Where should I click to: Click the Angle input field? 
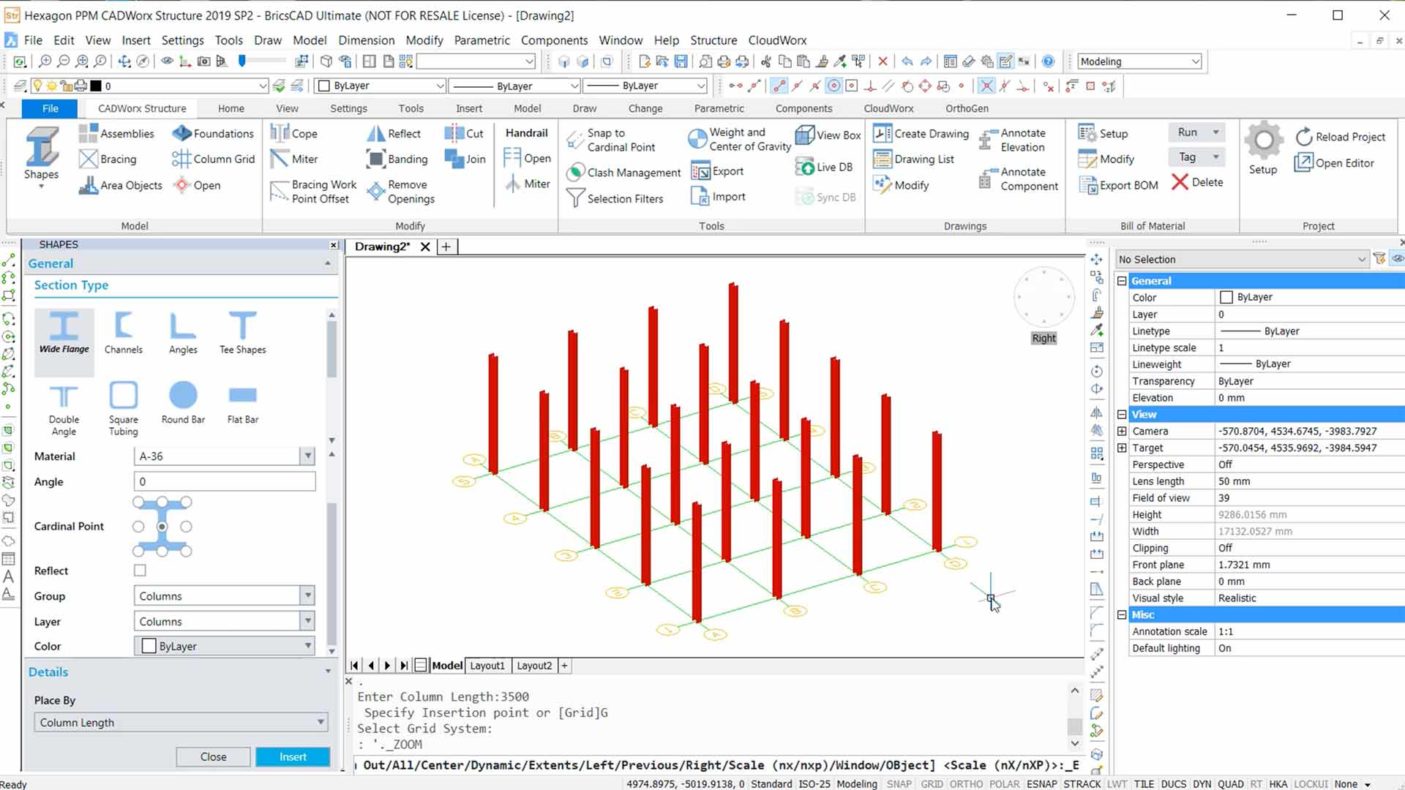click(x=224, y=482)
